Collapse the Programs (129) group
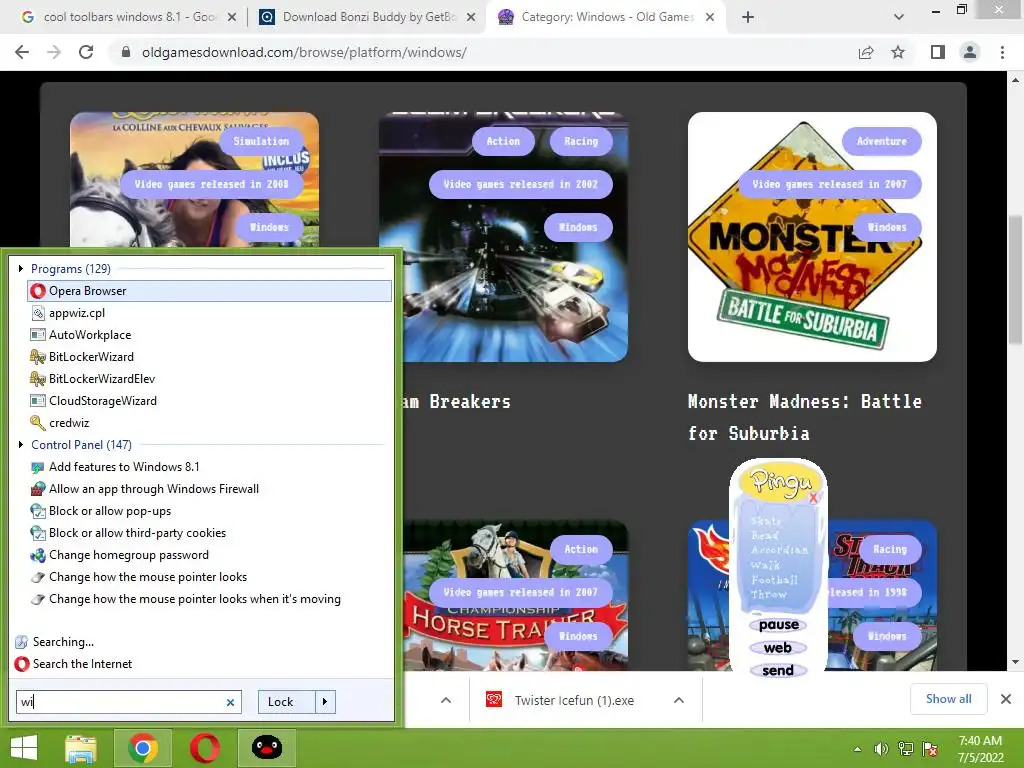 21,268
